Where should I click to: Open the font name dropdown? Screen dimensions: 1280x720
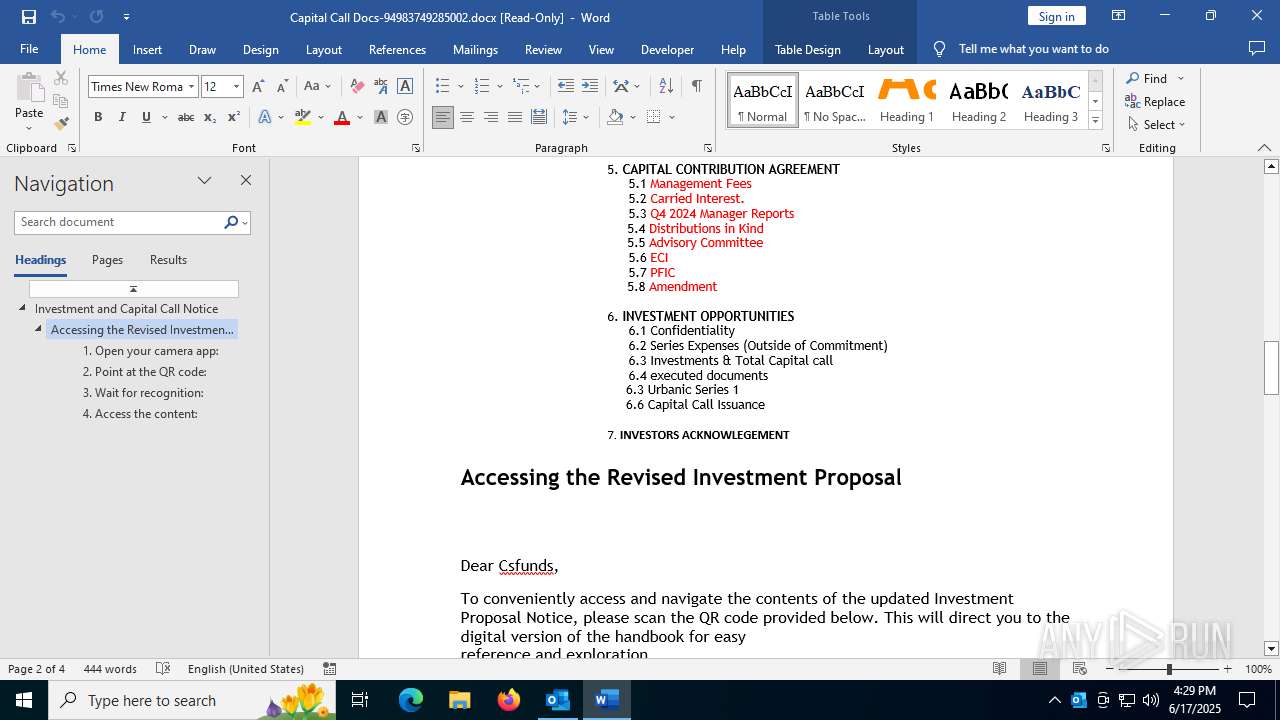191,87
